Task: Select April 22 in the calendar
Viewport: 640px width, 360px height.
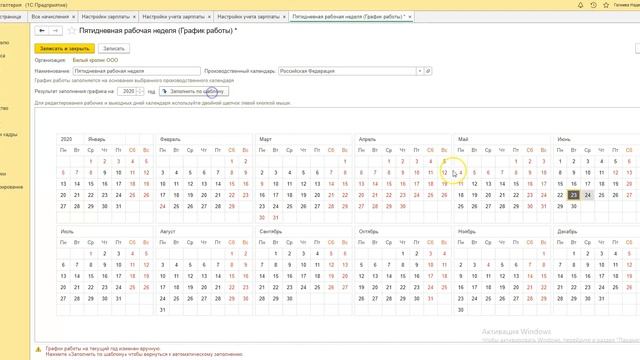Action: pos(389,195)
